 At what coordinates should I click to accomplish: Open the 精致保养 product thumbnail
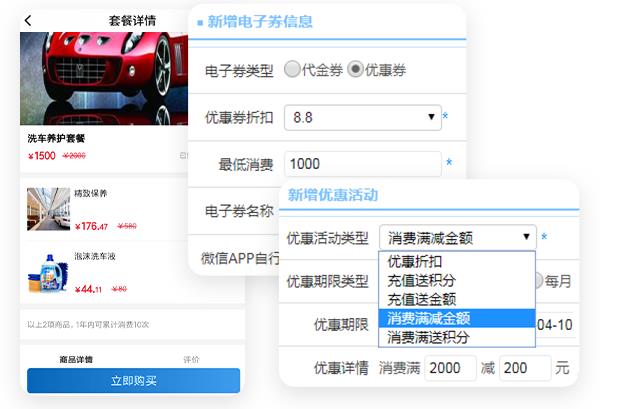(48, 209)
